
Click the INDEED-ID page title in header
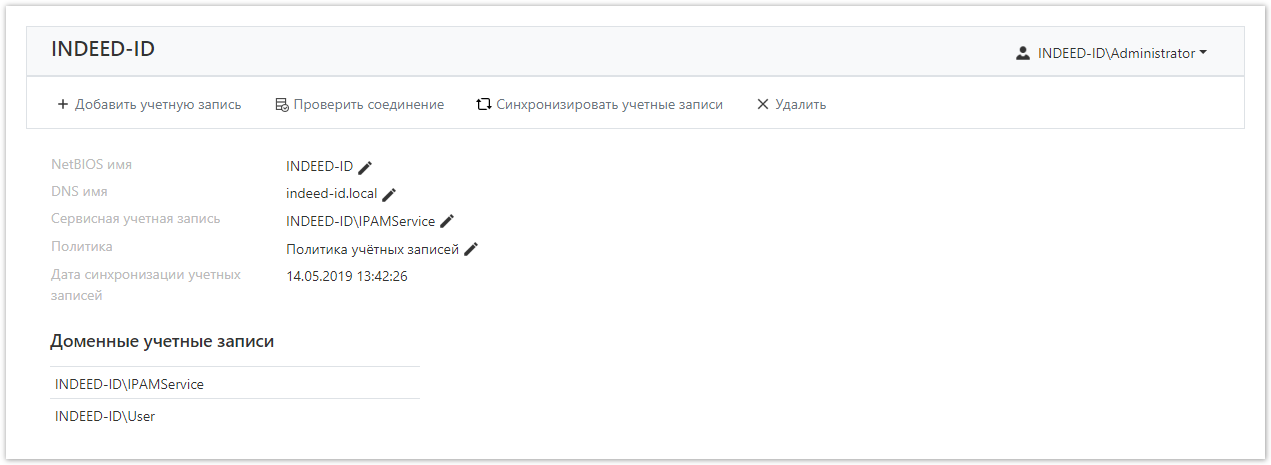pyautogui.click(x=103, y=49)
